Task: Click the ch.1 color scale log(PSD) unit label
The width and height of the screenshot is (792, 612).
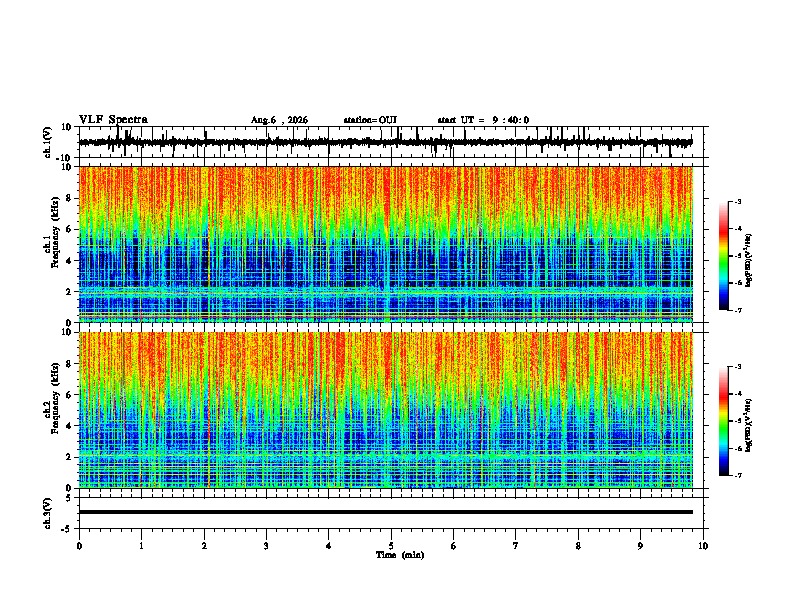Action: point(749,260)
